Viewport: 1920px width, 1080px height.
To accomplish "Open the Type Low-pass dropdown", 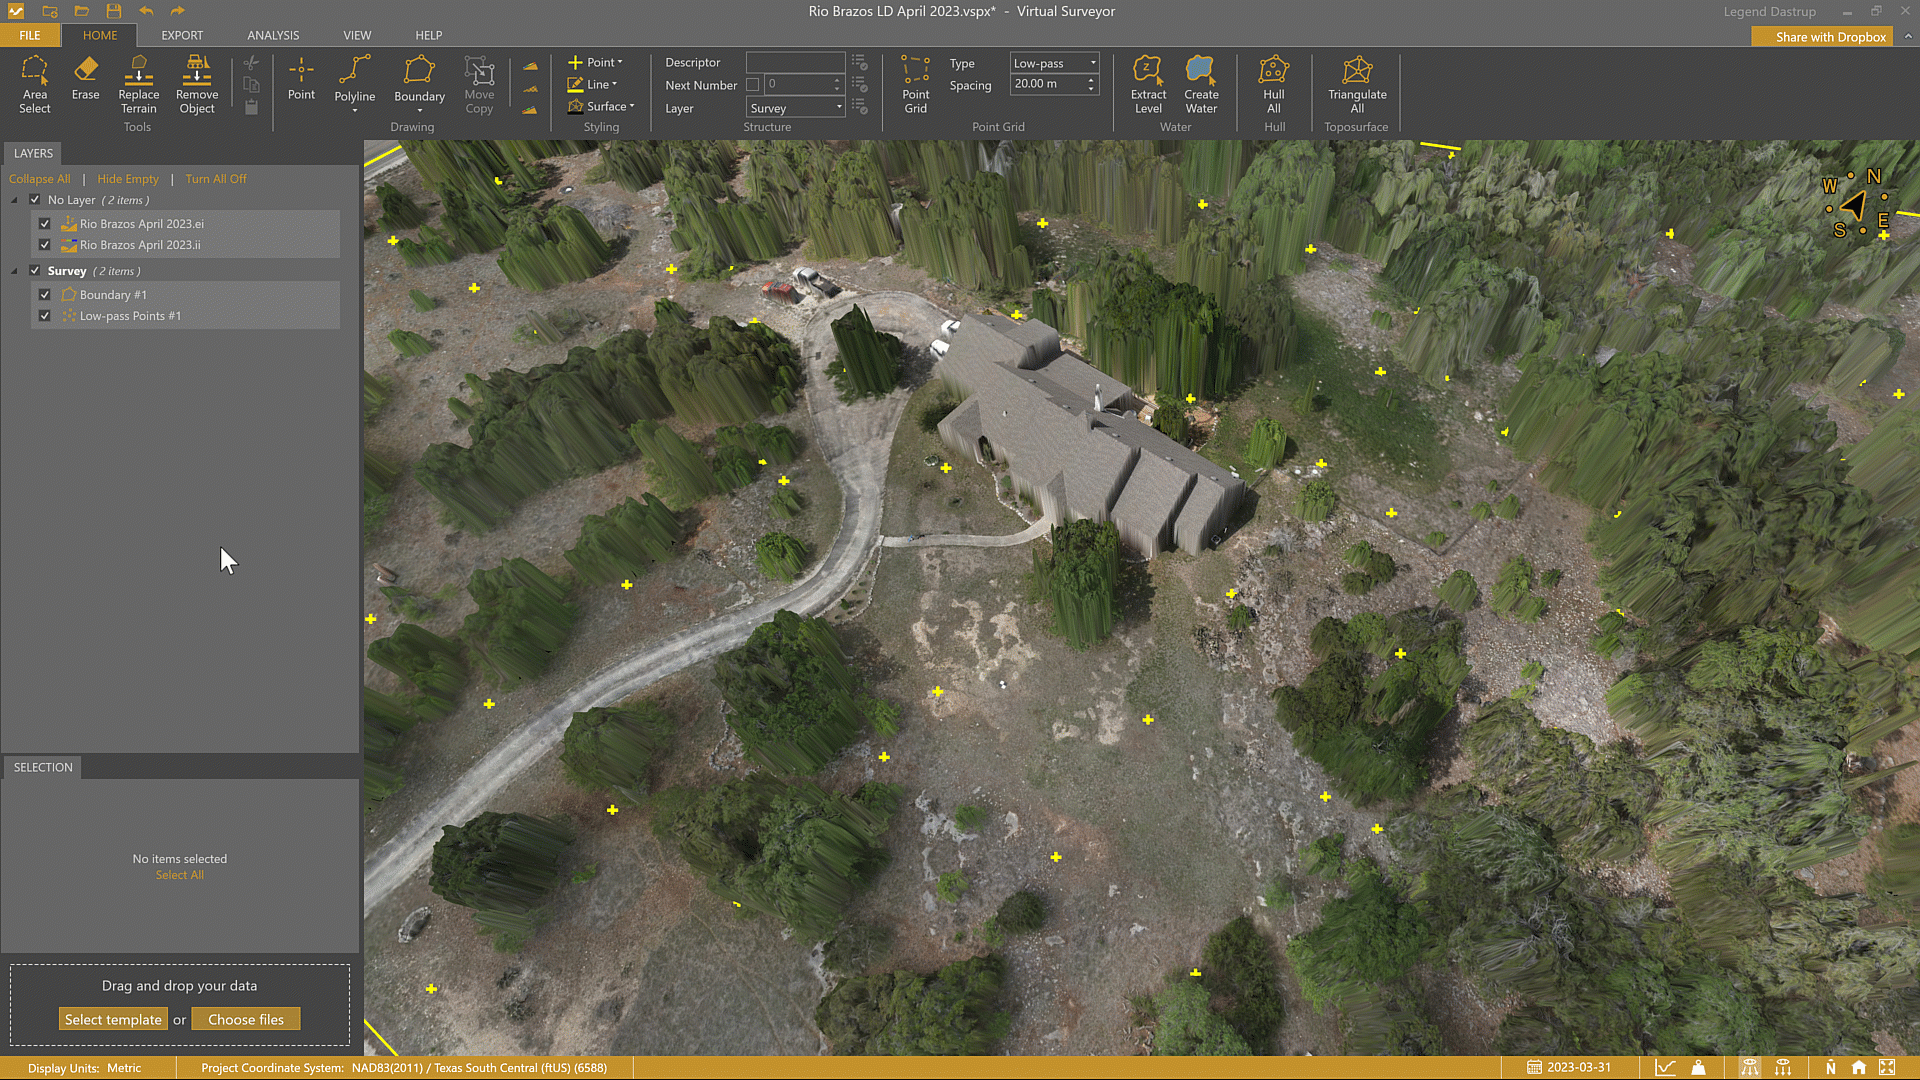I will [x=1055, y=63].
